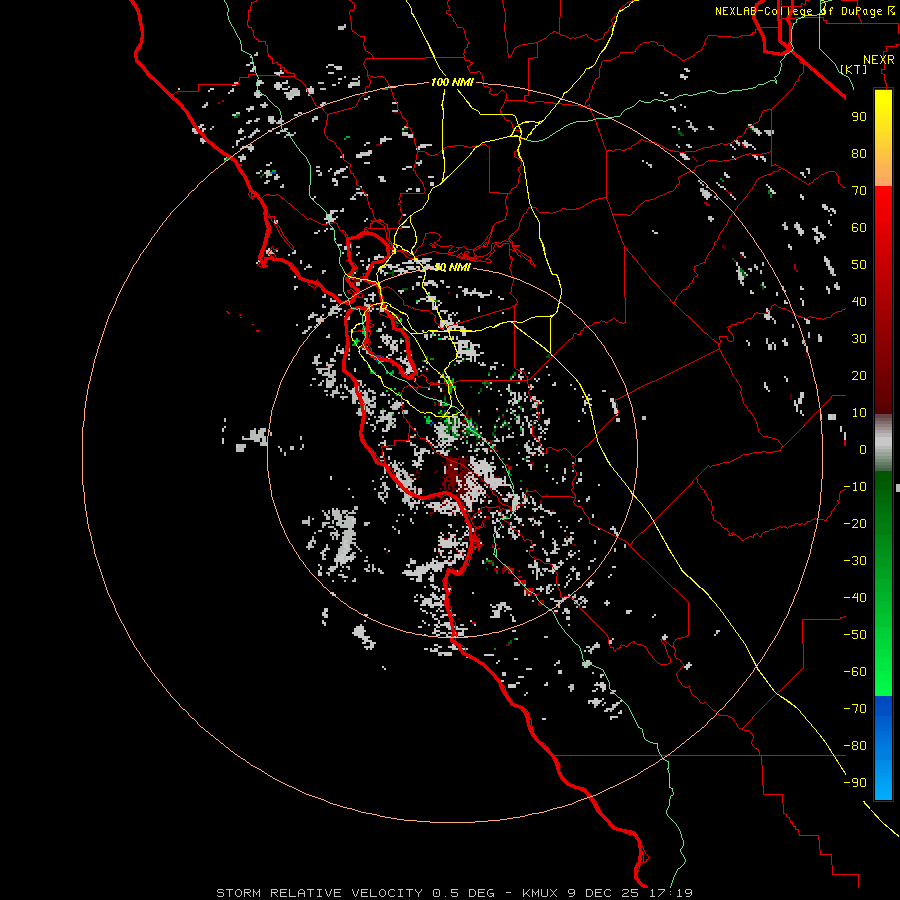Click the 50 NMI range ring label
Screen dimensions: 900x900
coord(452,267)
